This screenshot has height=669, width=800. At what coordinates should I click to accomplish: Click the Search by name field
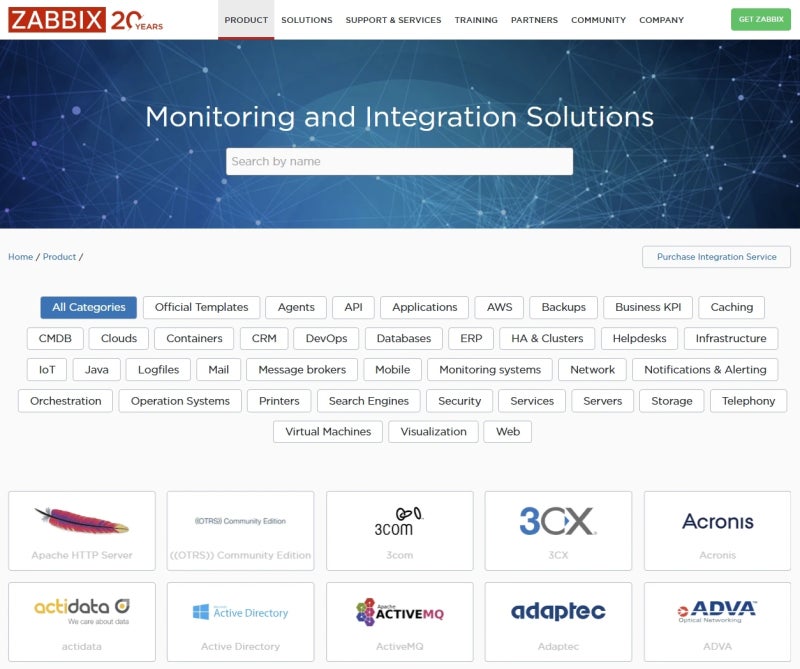point(399,161)
